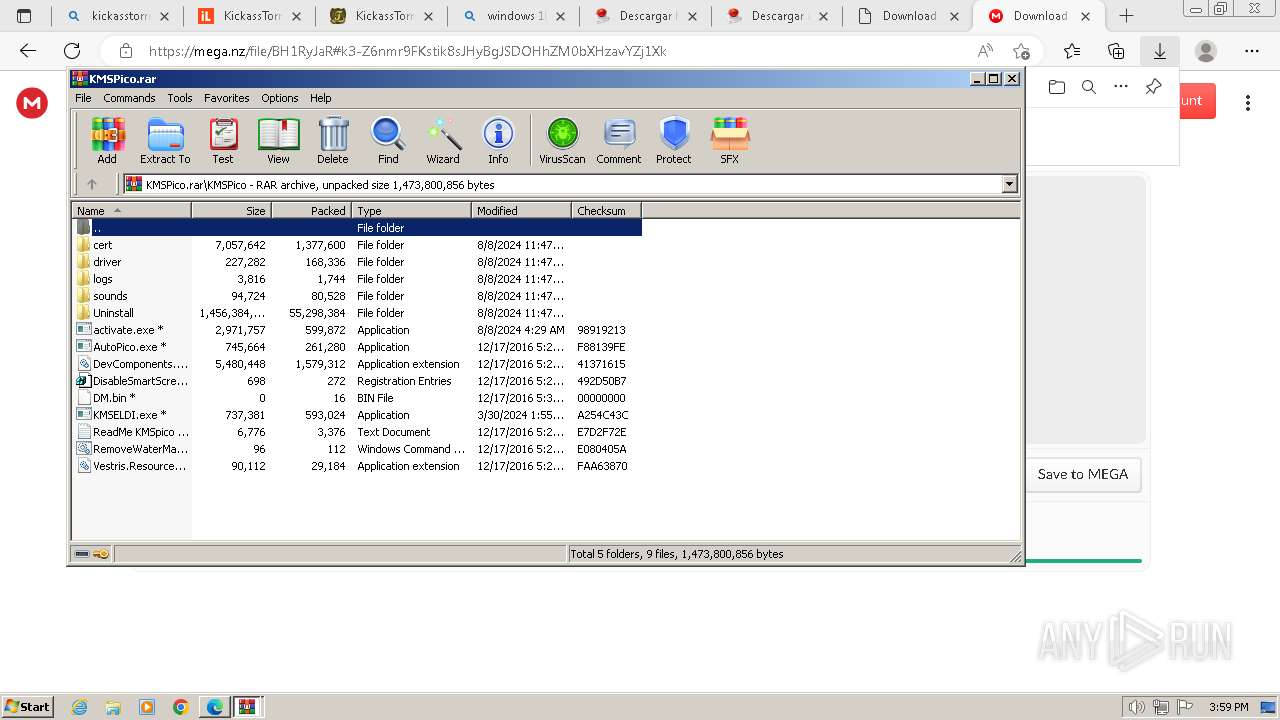The image size is (1280, 720).
Task: Click the View file icon
Action: point(278,140)
